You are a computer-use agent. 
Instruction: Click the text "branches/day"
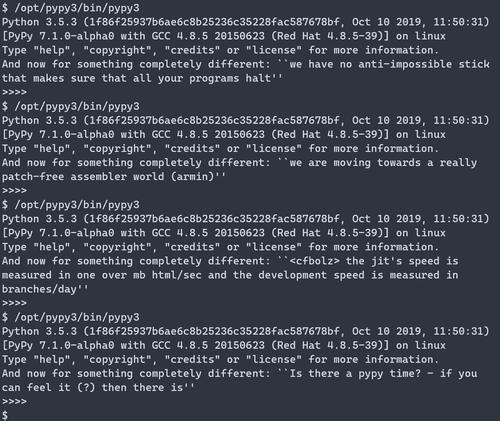click(x=39, y=289)
